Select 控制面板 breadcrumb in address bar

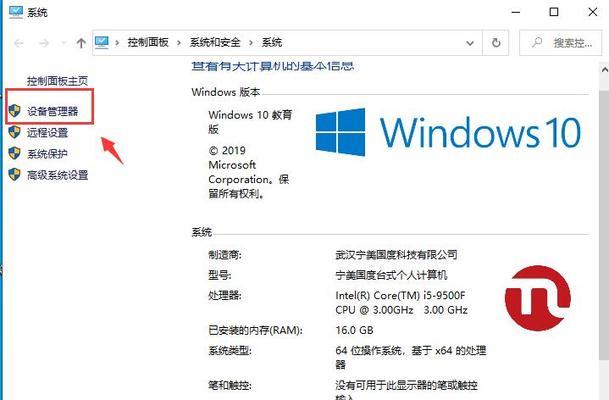[148, 42]
